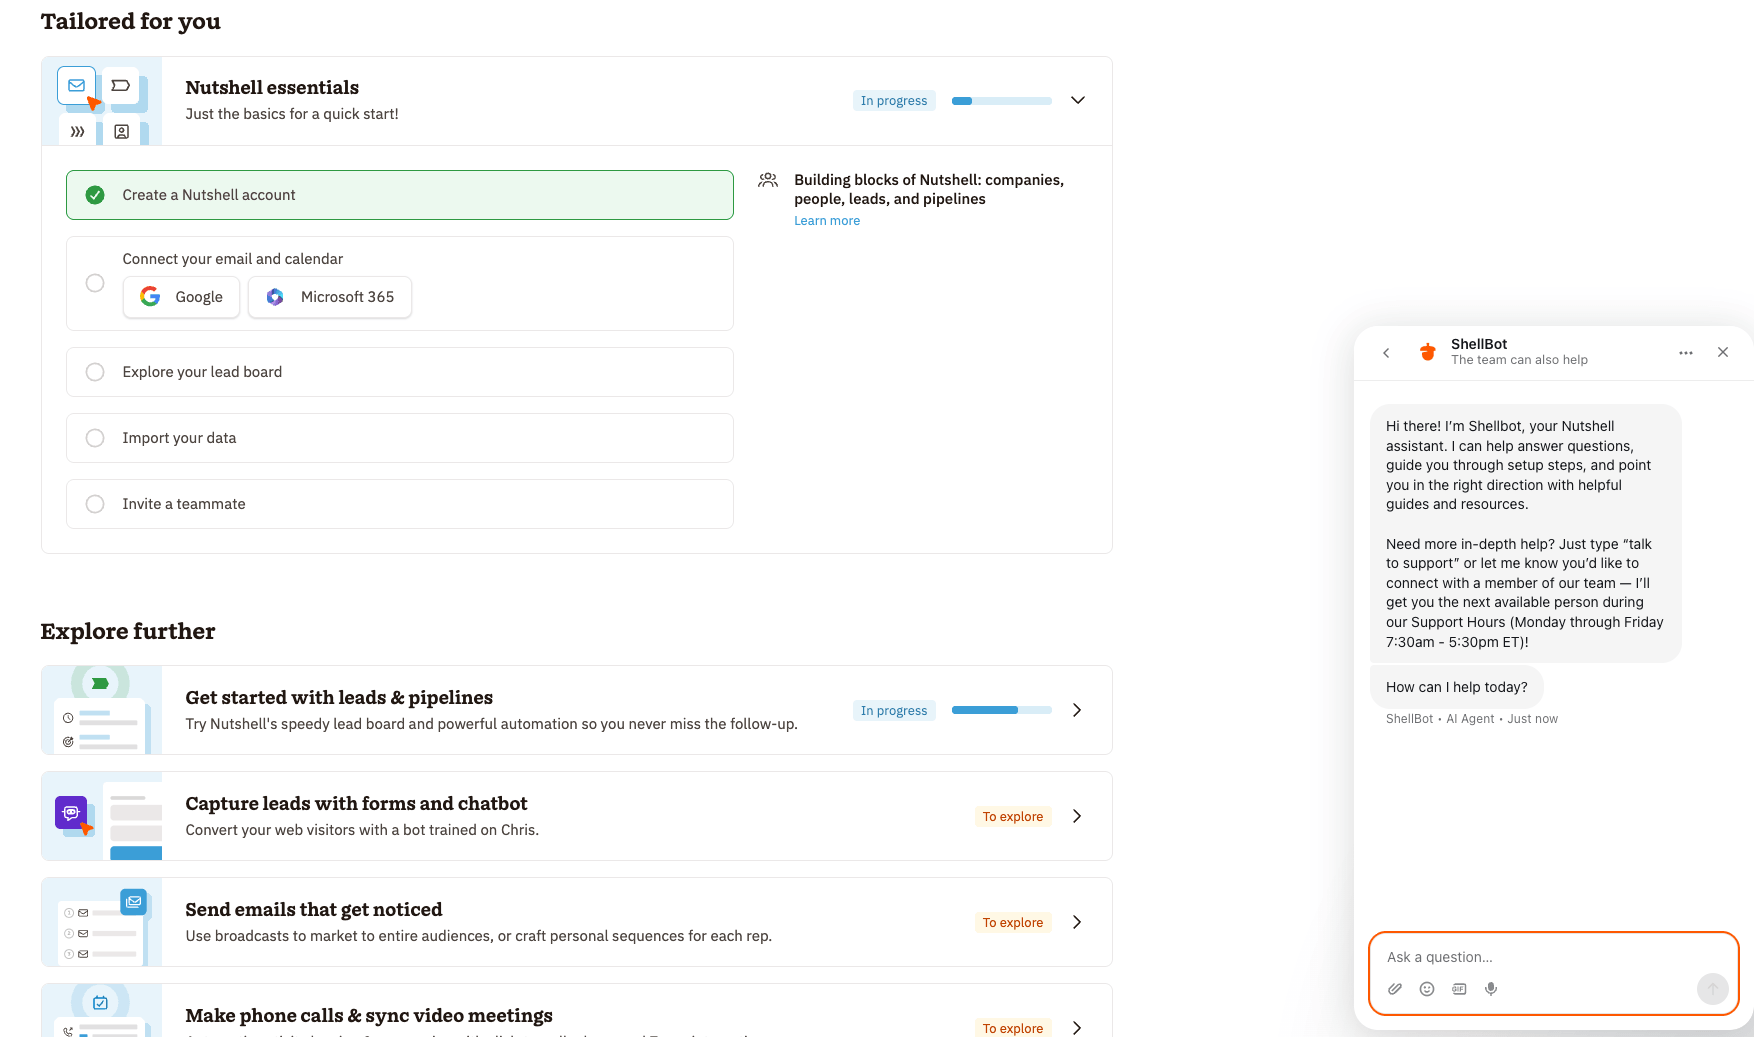1754x1037 pixels.
Task: Toggle the Import your data circle
Action: click(x=95, y=438)
